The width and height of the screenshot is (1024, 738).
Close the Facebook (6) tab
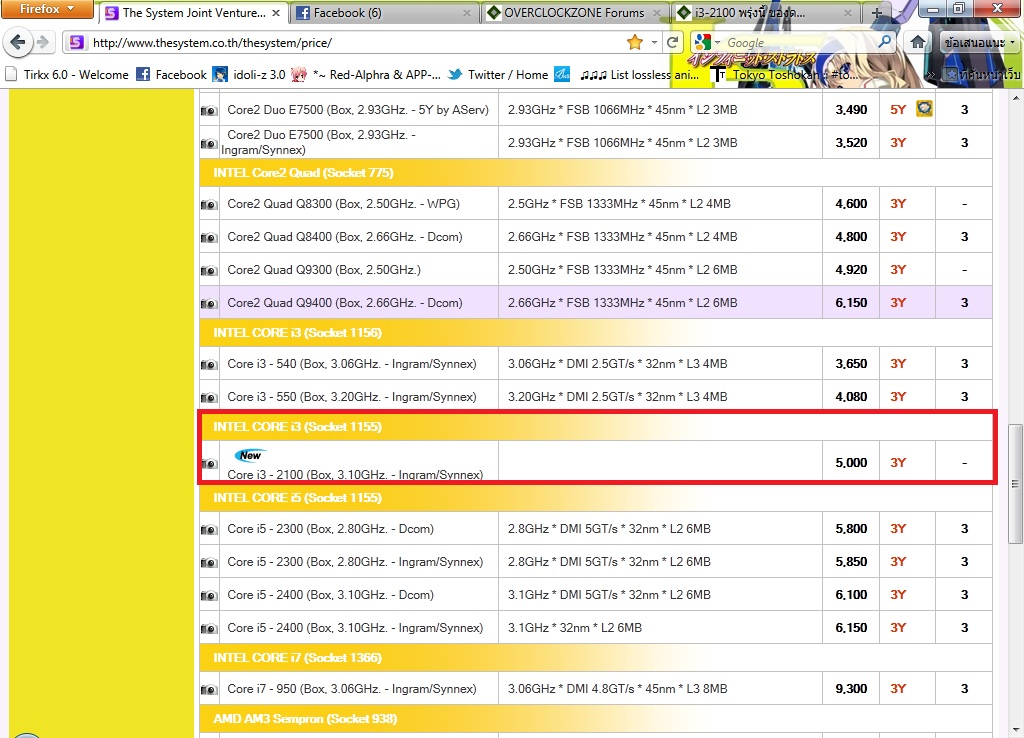467,12
